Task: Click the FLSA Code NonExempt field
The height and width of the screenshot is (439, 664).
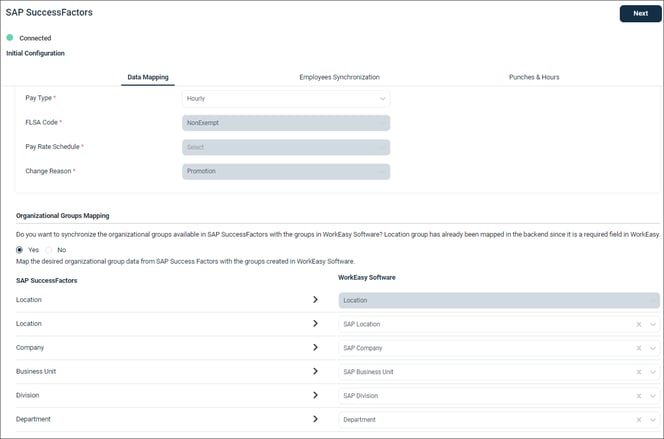Action: (286, 123)
